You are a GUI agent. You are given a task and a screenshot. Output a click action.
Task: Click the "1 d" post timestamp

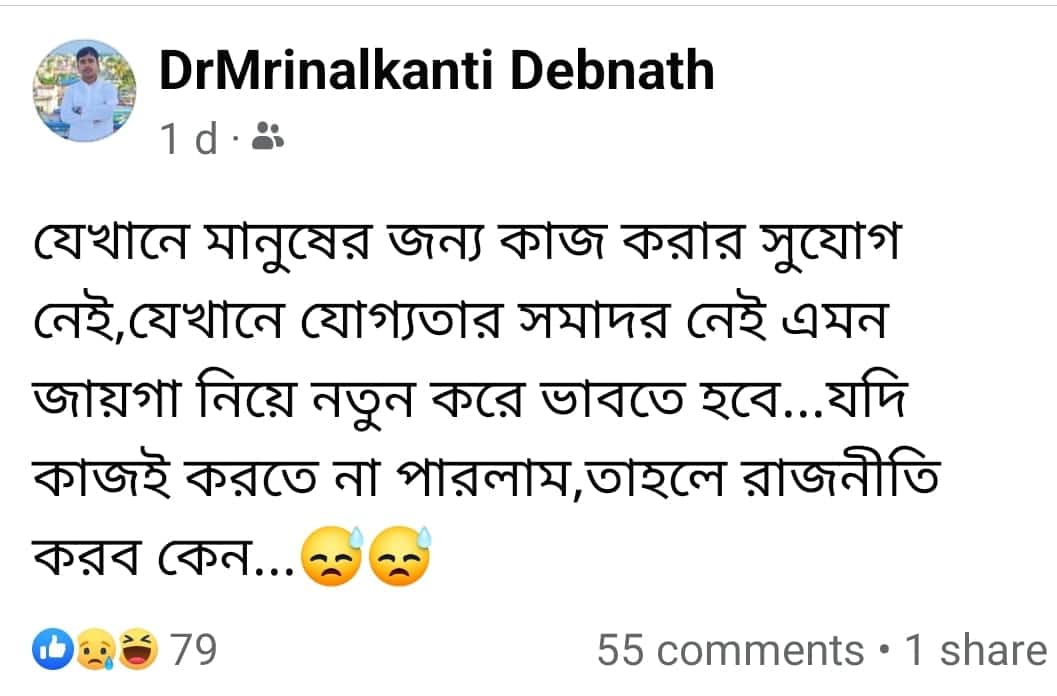click(190, 140)
